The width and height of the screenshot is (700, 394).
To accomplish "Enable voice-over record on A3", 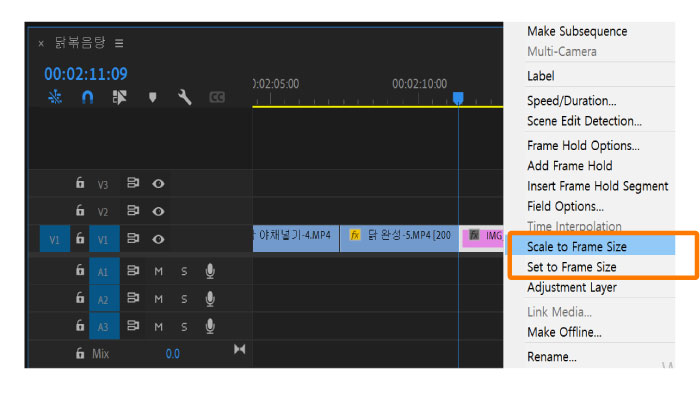I will coord(210,327).
